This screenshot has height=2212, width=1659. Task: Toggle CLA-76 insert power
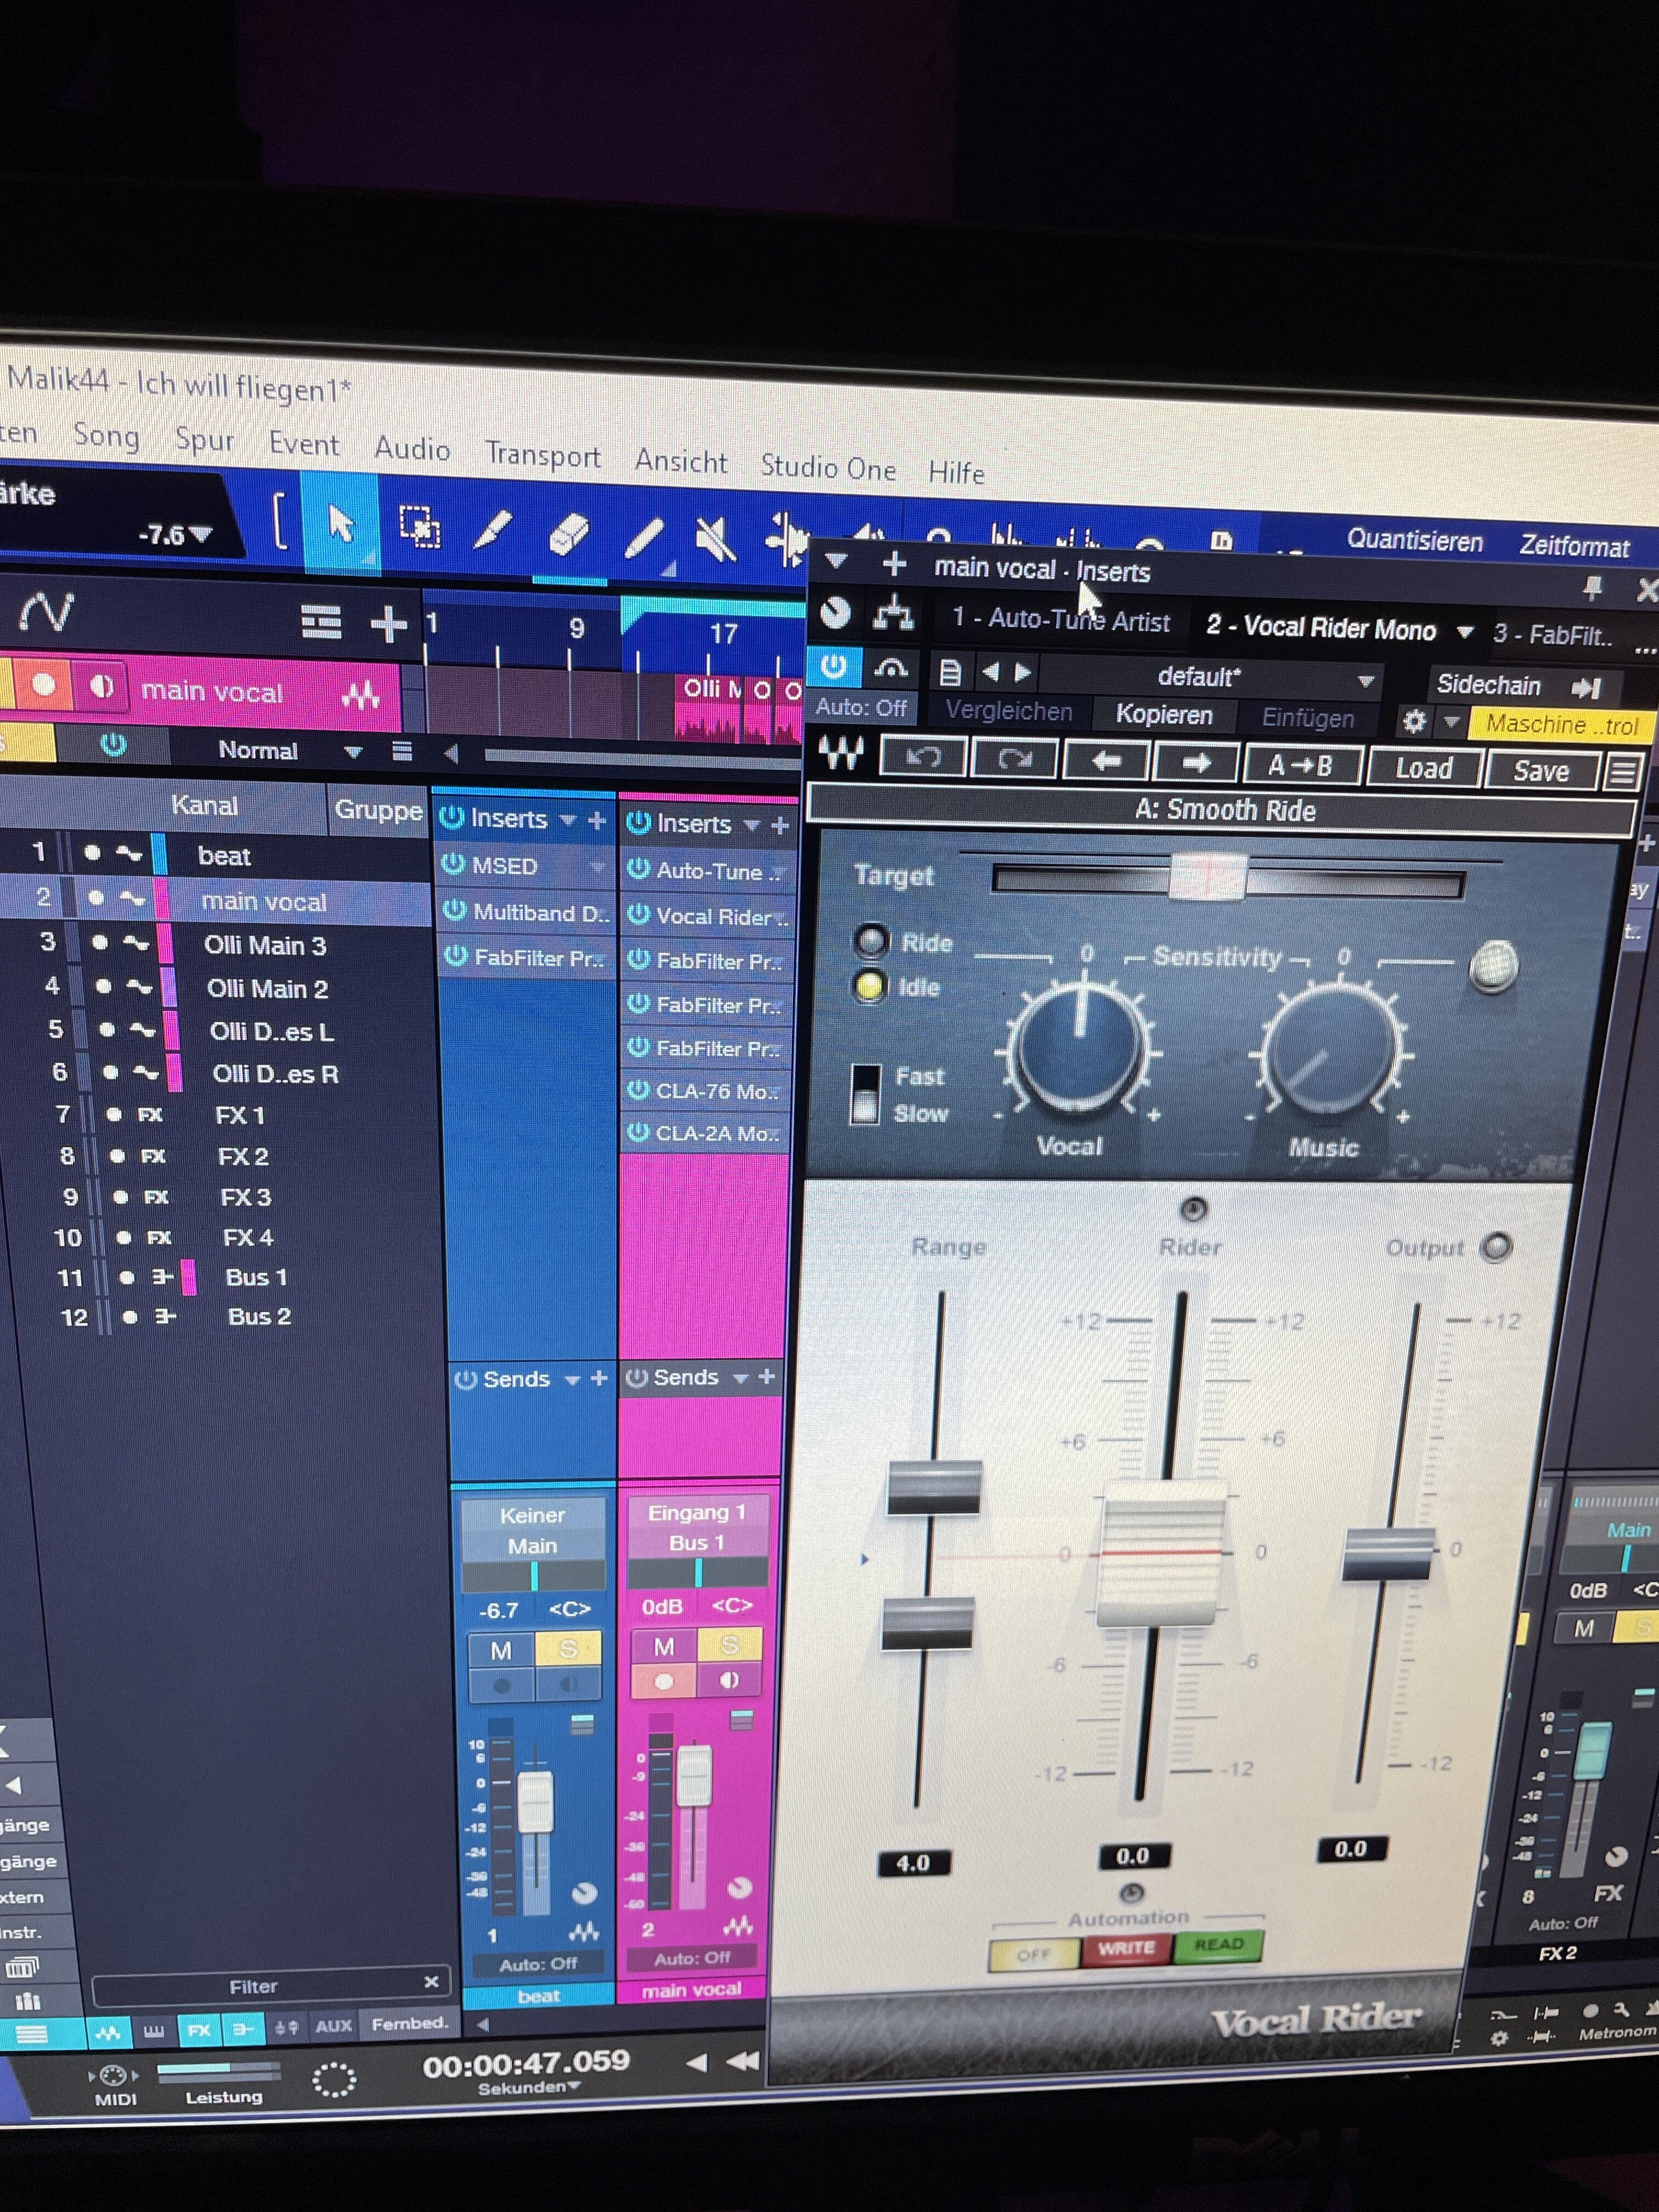click(x=638, y=1089)
